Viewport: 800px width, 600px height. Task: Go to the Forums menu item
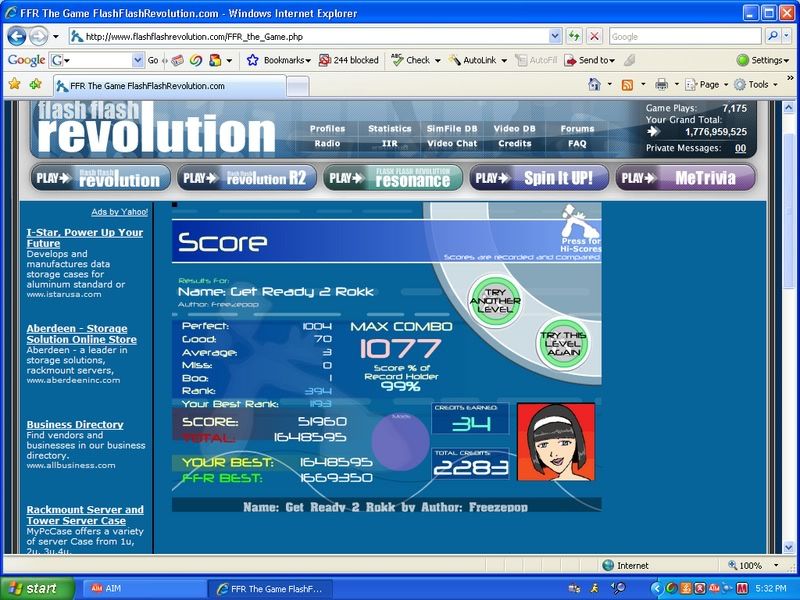coord(577,129)
